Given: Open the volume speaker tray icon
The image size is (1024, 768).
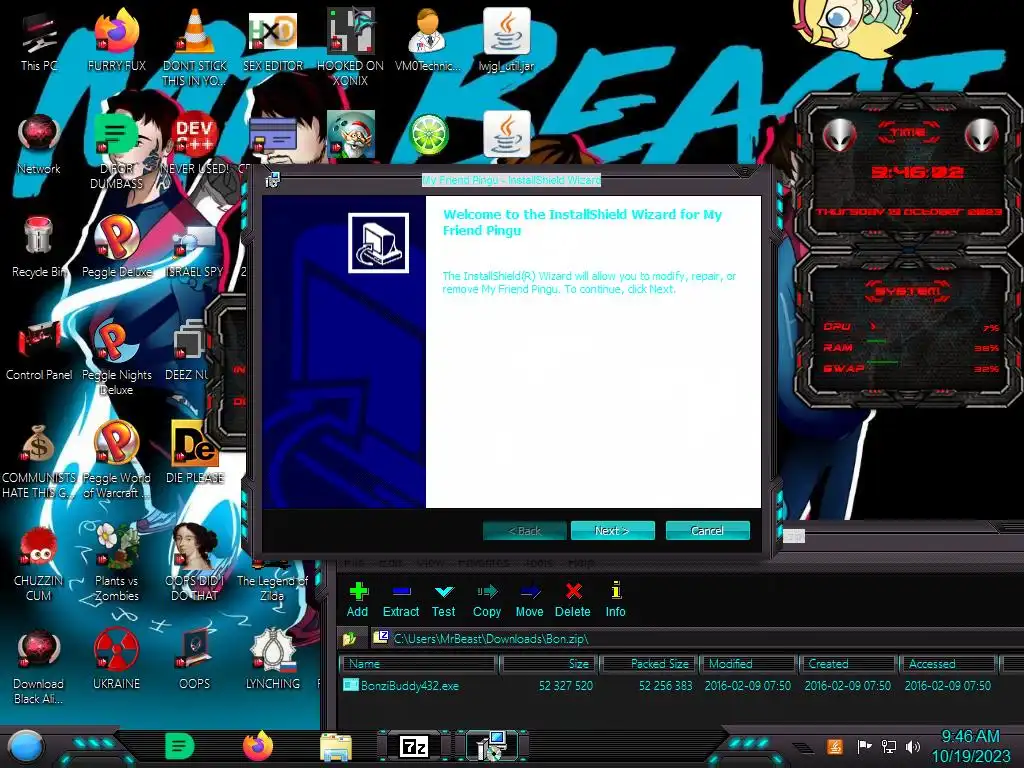Looking at the screenshot, I should click(x=913, y=746).
